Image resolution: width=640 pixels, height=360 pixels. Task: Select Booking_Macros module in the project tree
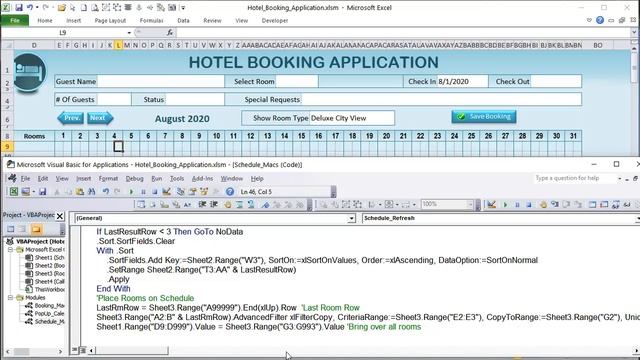[45, 306]
